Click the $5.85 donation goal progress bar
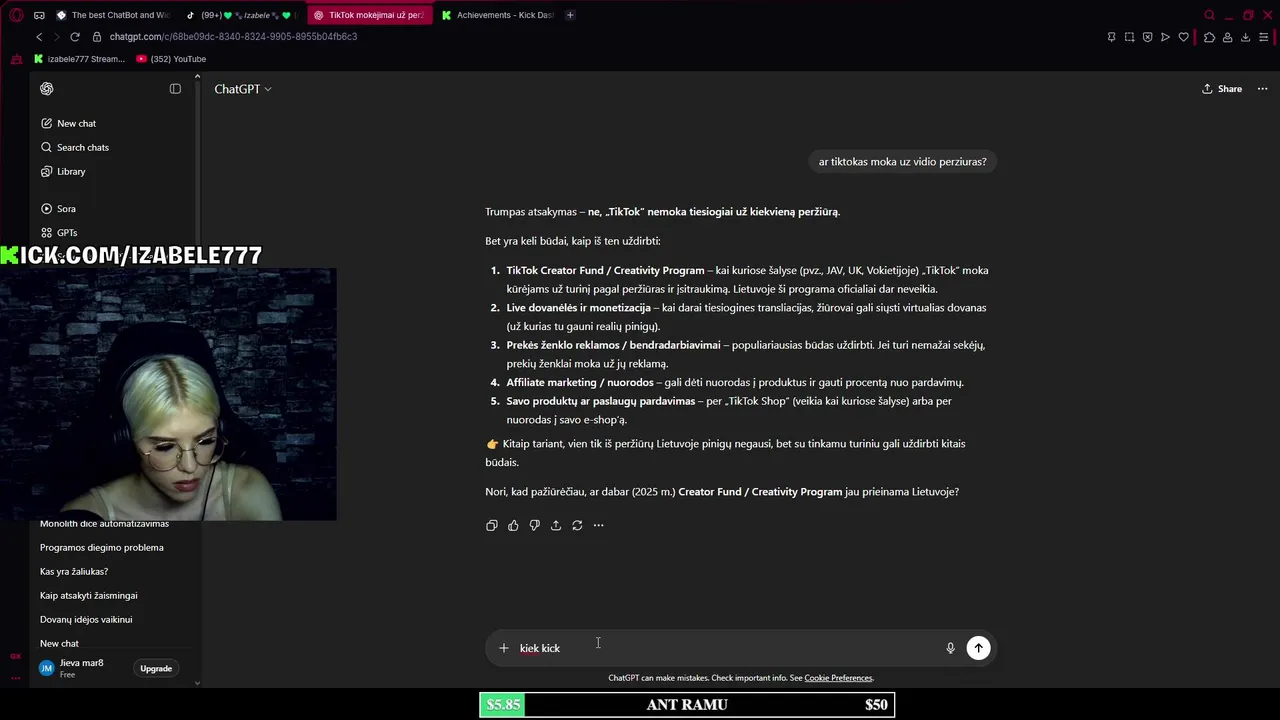The width and height of the screenshot is (1280, 720). tap(687, 705)
